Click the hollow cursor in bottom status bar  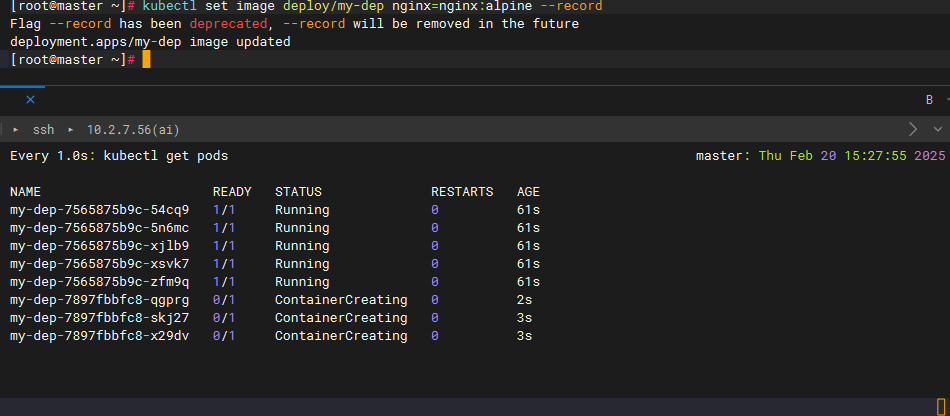tap(940, 406)
